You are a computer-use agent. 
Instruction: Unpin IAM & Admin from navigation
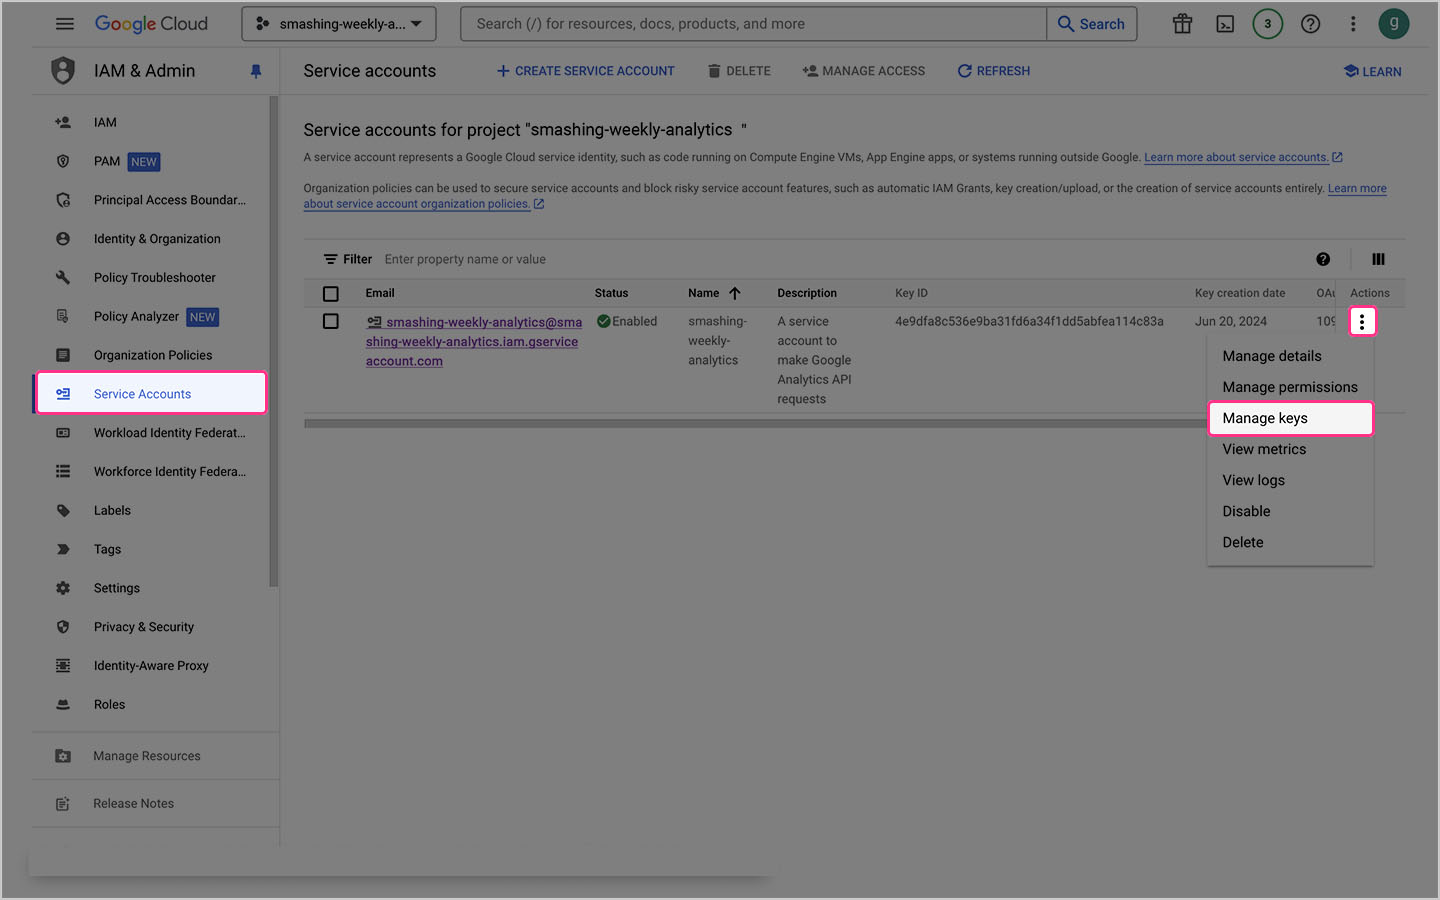pos(256,71)
